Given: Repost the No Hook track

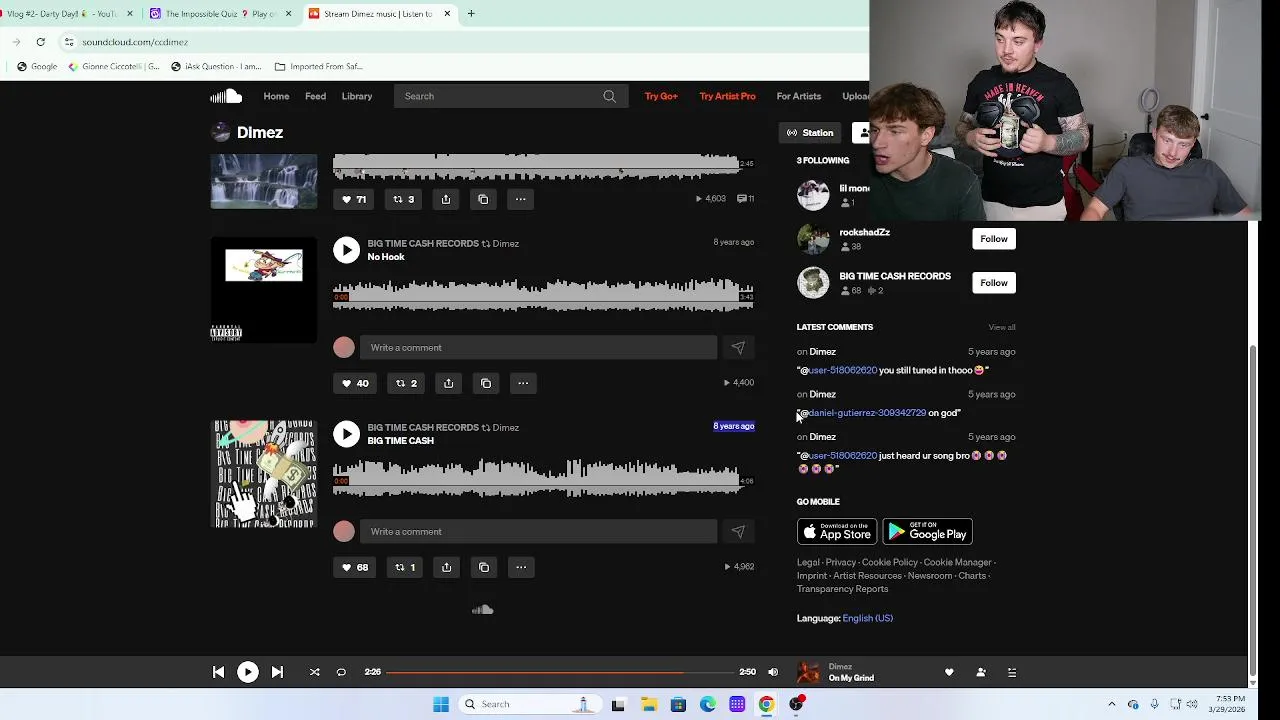Looking at the screenshot, I should pyautogui.click(x=406, y=383).
